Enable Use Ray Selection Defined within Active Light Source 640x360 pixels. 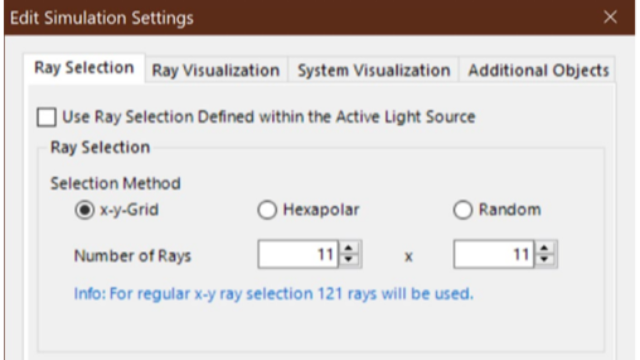(x=47, y=118)
